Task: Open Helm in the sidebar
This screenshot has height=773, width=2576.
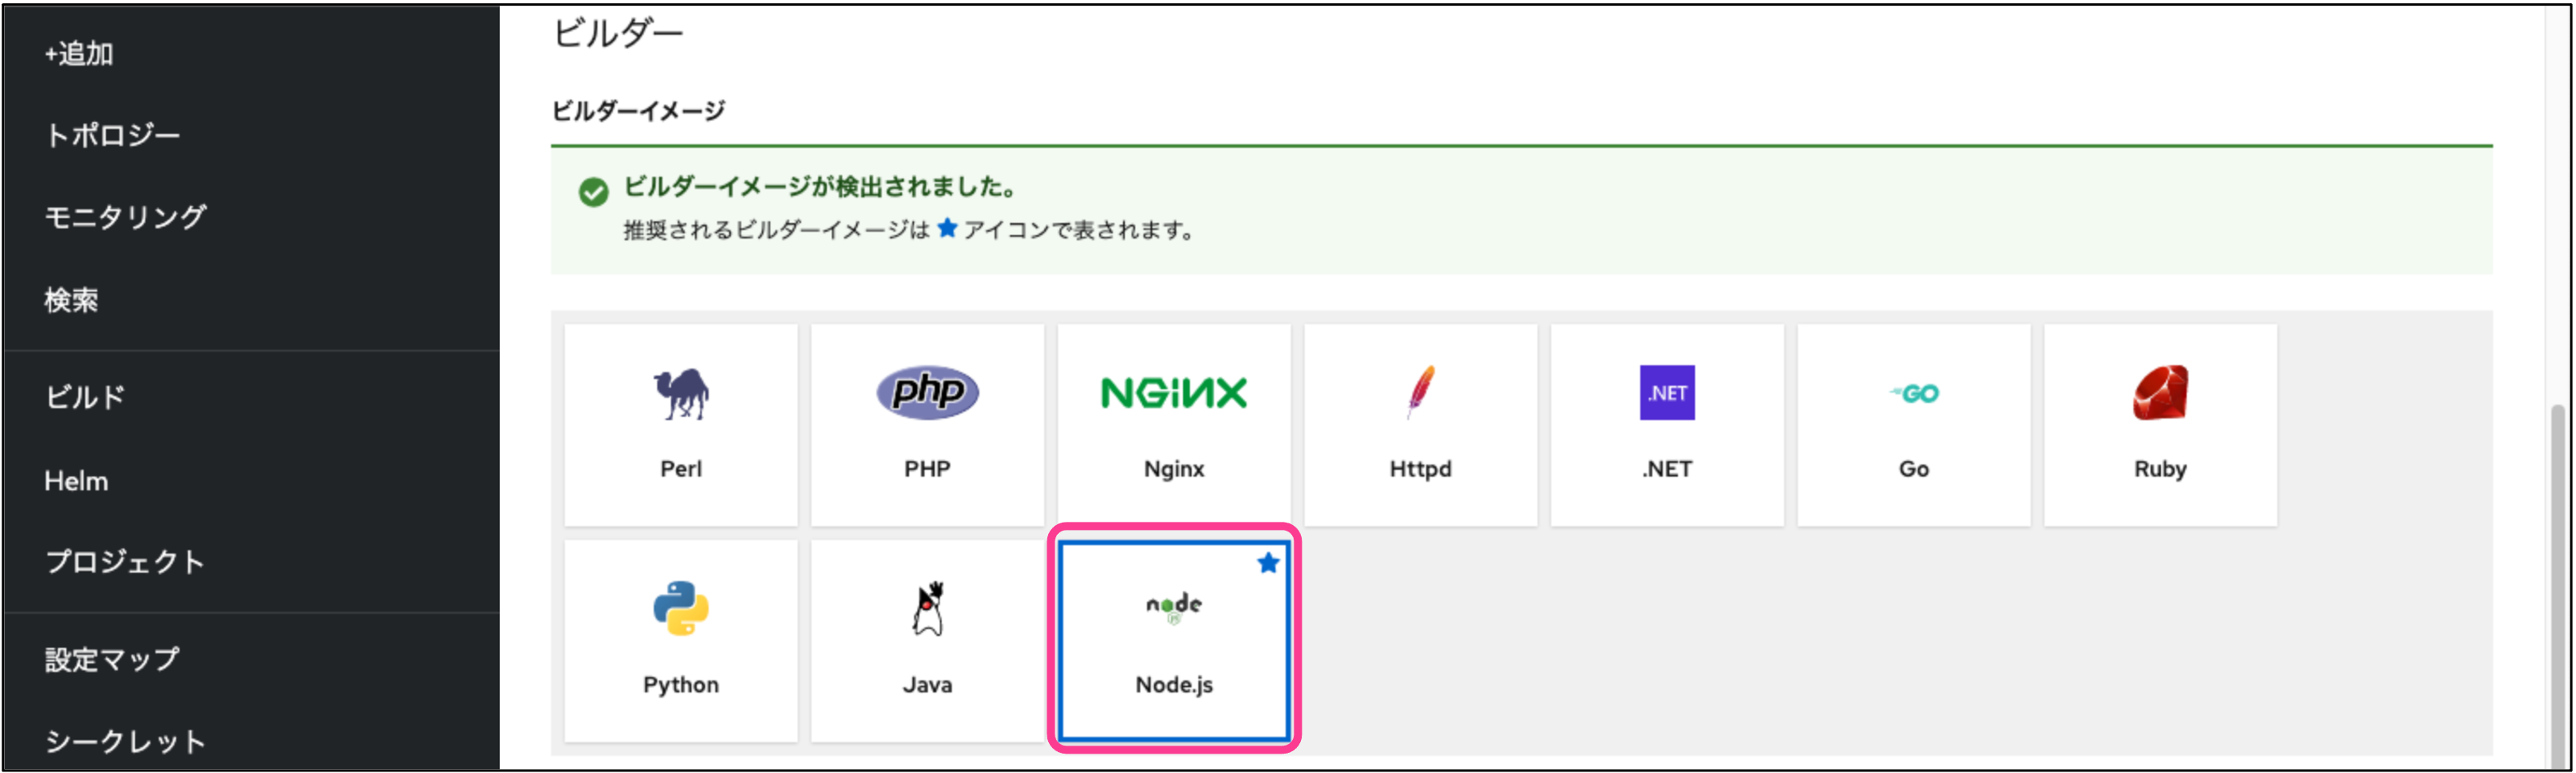Action: 76,481
